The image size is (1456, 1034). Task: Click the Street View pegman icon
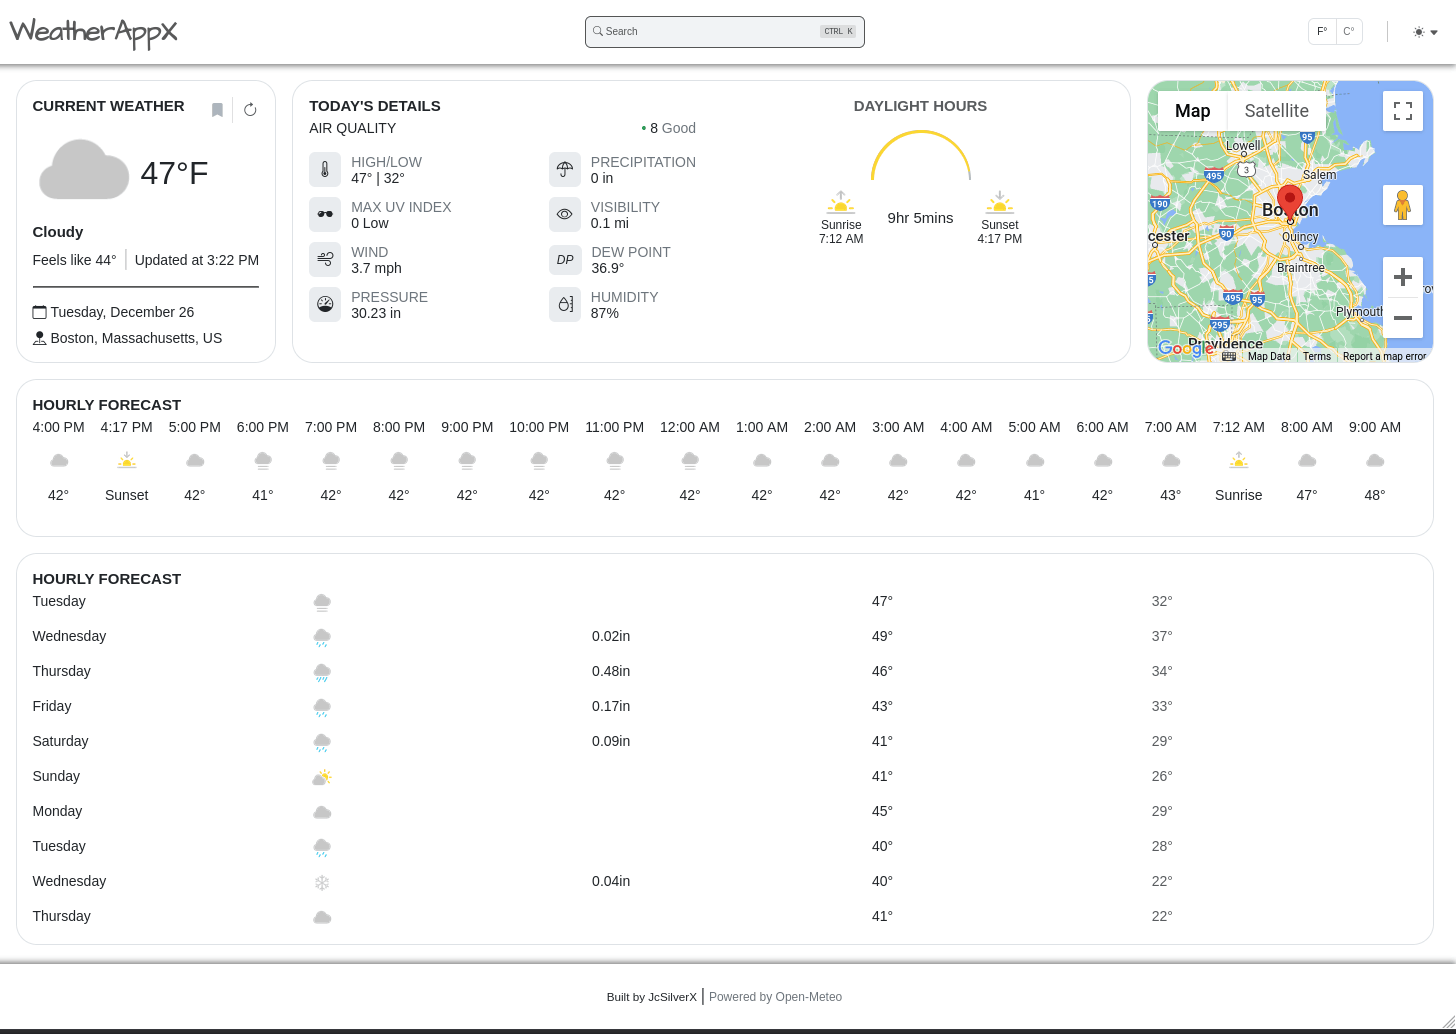(x=1402, y=205)
